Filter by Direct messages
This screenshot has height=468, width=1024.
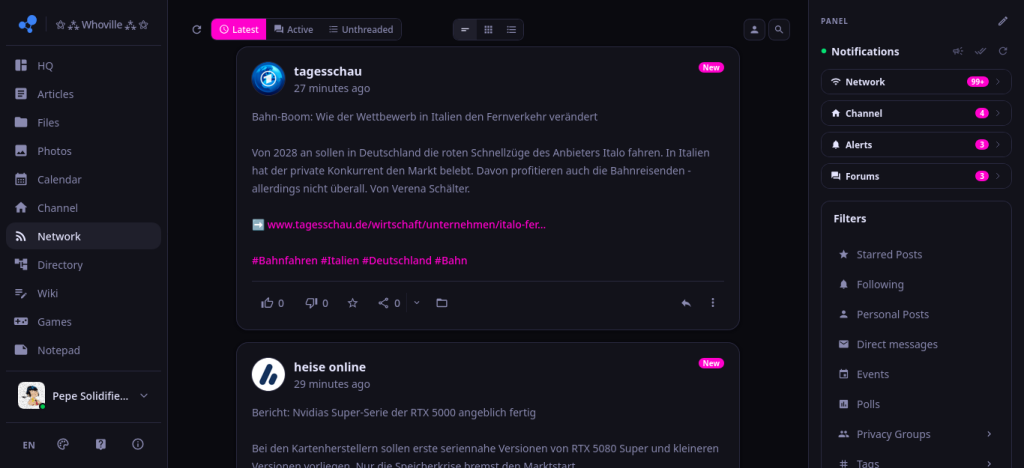[x=916, y=345]
